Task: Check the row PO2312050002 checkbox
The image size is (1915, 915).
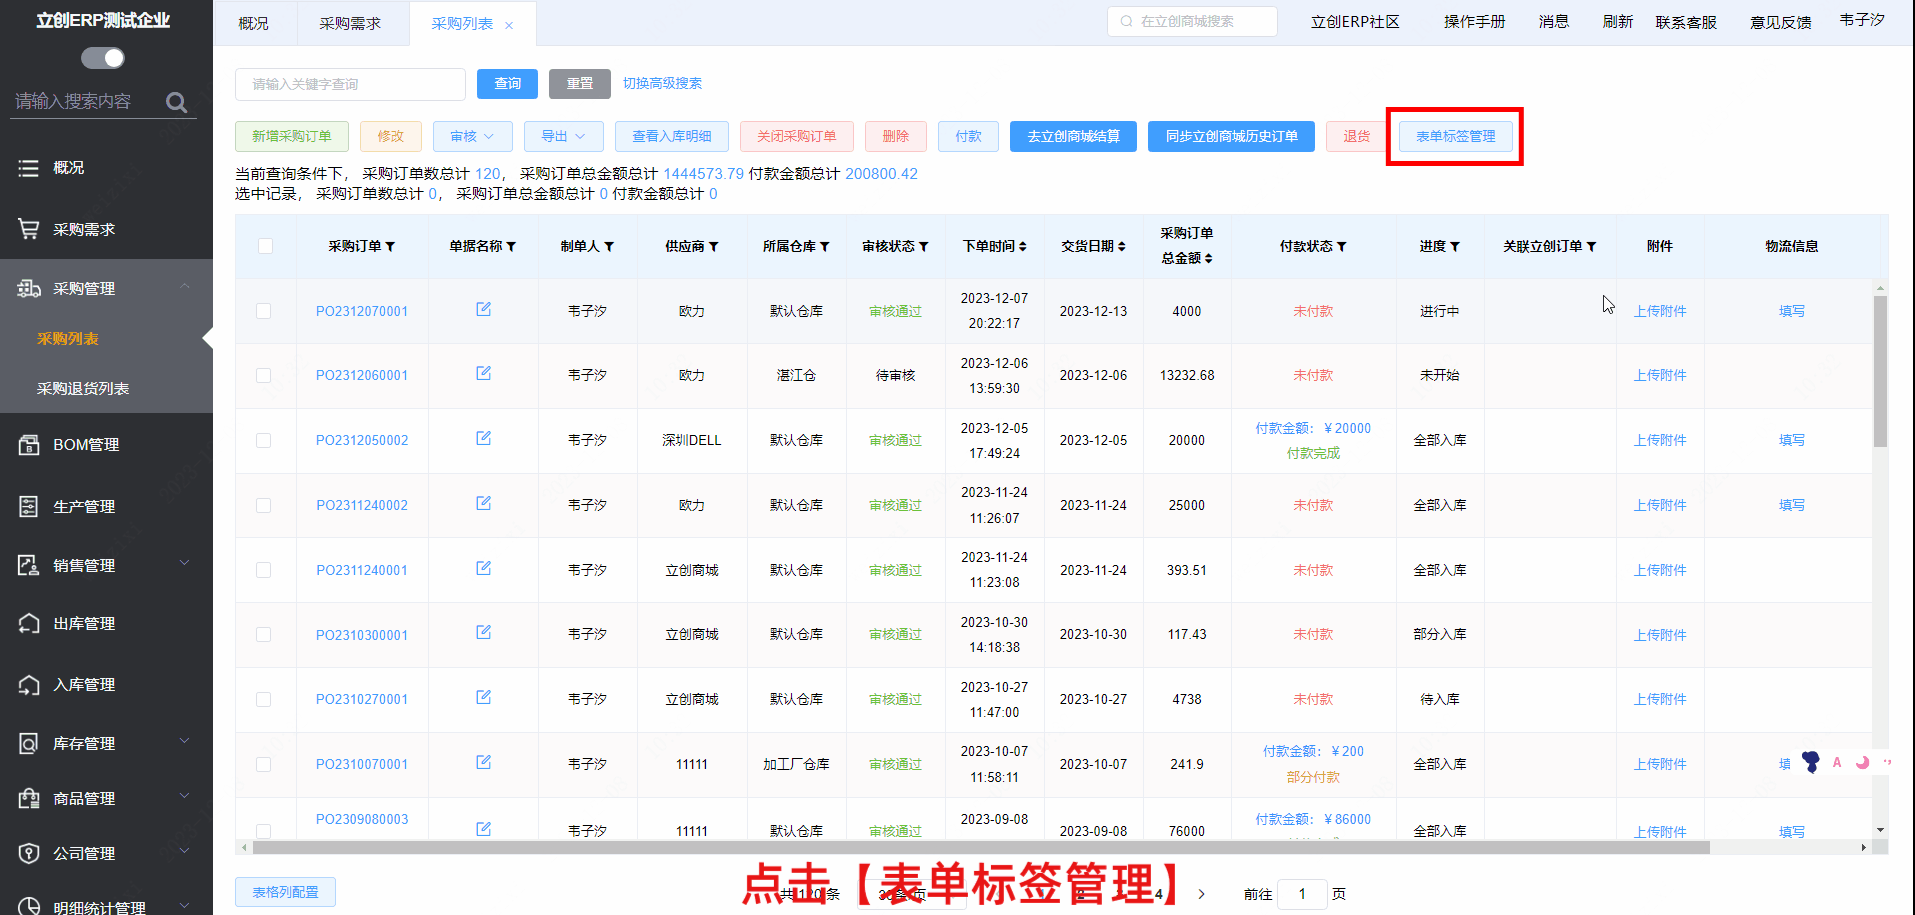Action: click(264, 440)
